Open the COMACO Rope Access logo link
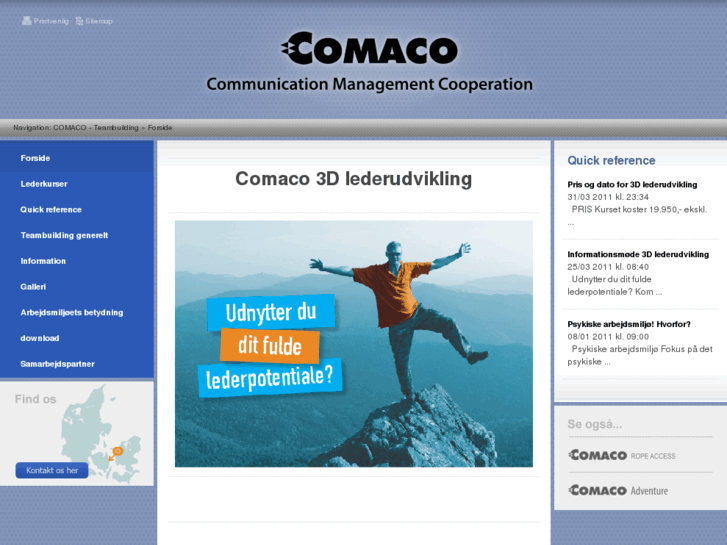The width and height of the screenshot is (727, 545). pos(622,455)
